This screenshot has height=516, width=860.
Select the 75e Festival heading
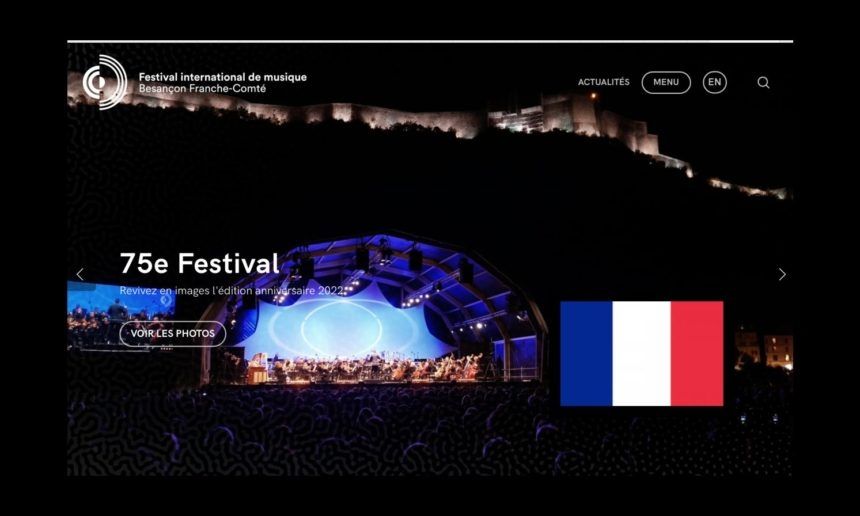200,263
